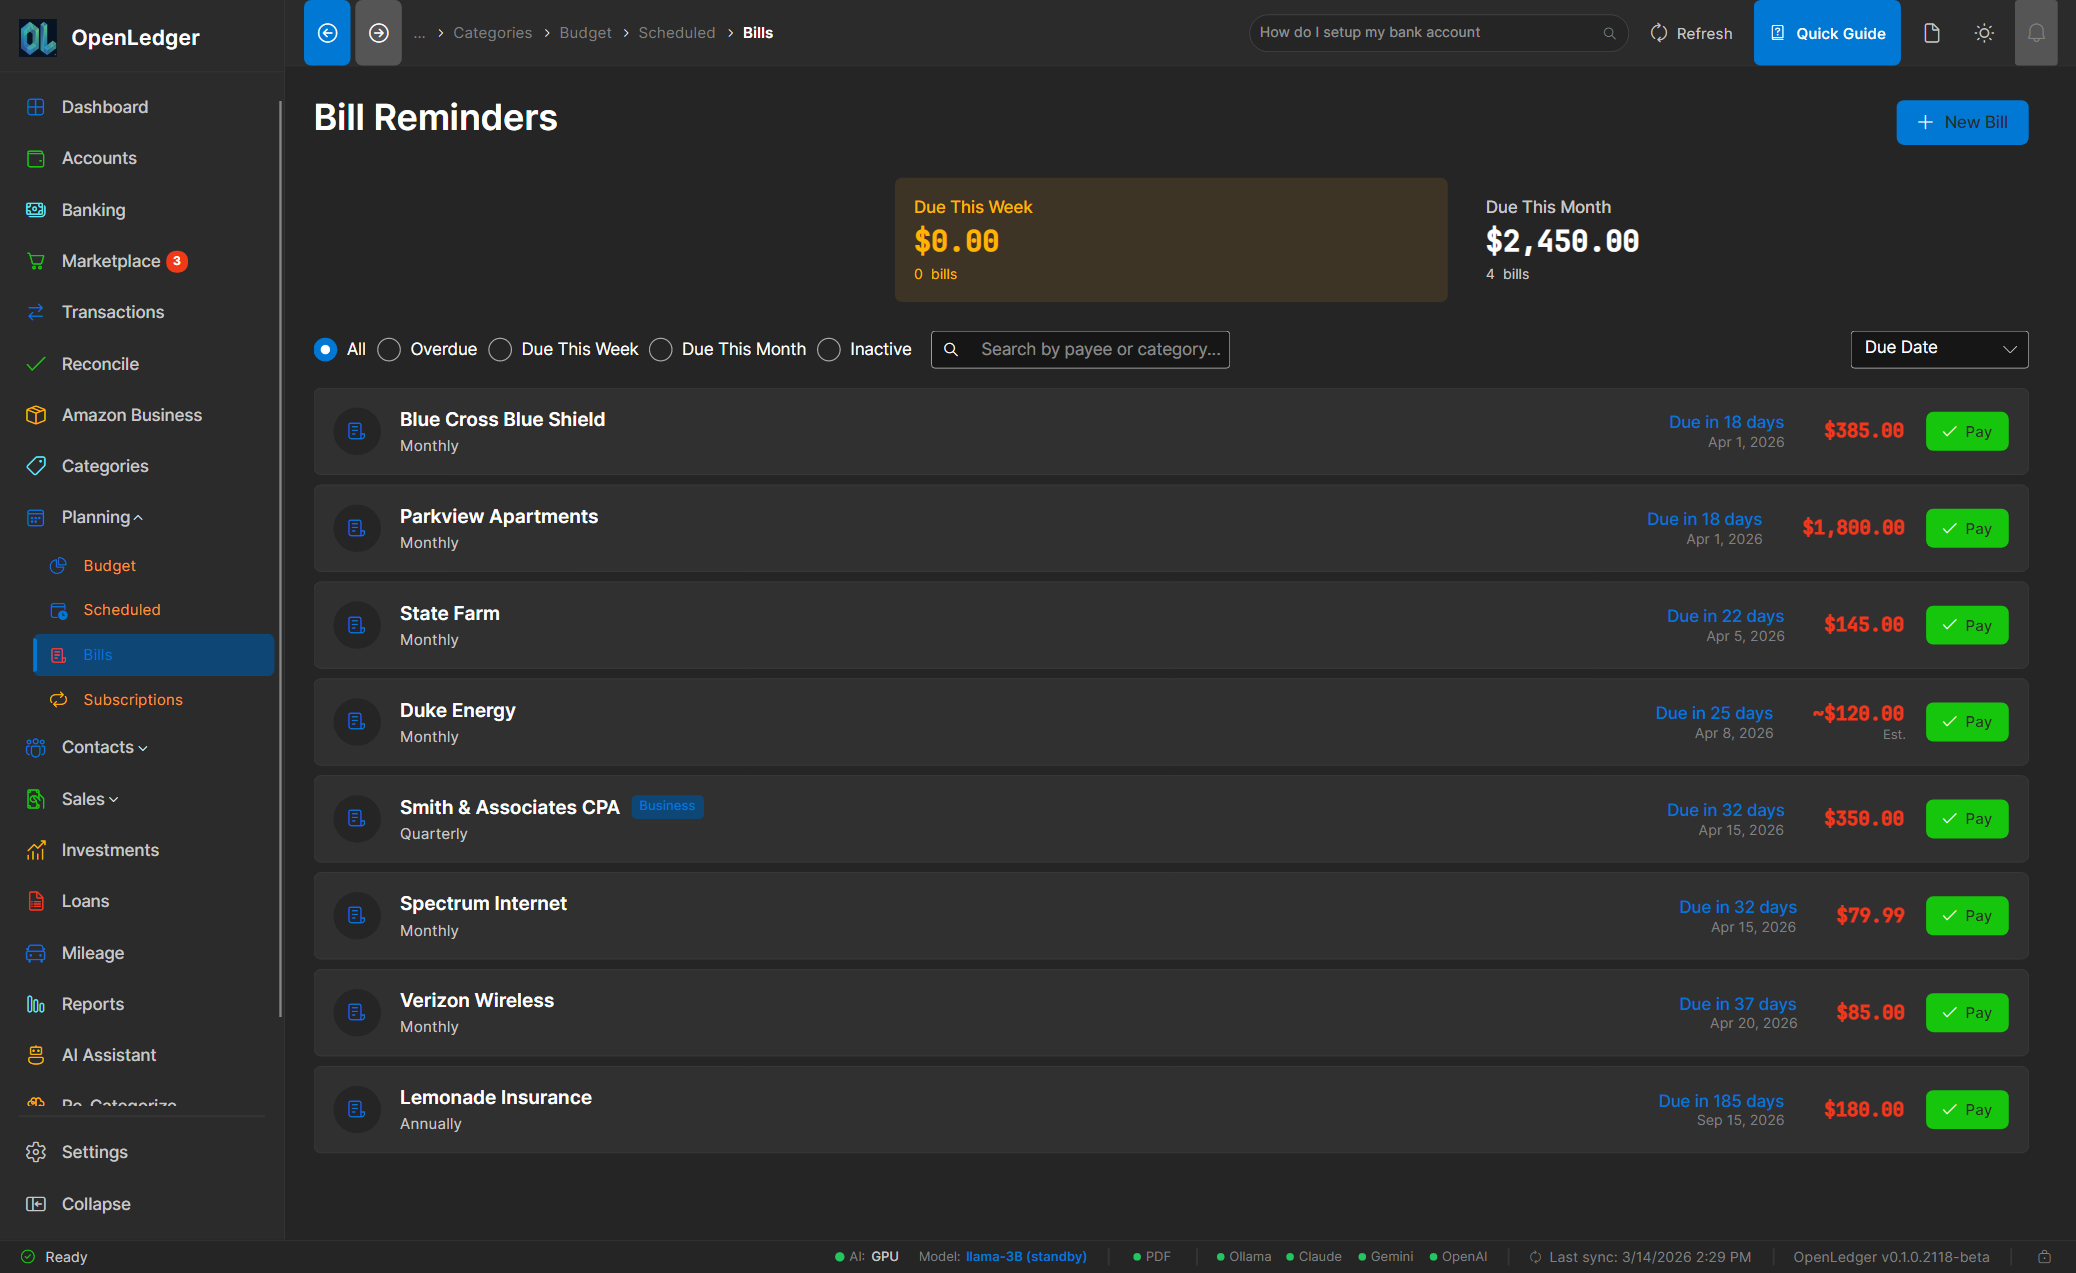Open the Due Date sort dropdown
This screenshot has width=2076, height=1273.
[1938, 348]
